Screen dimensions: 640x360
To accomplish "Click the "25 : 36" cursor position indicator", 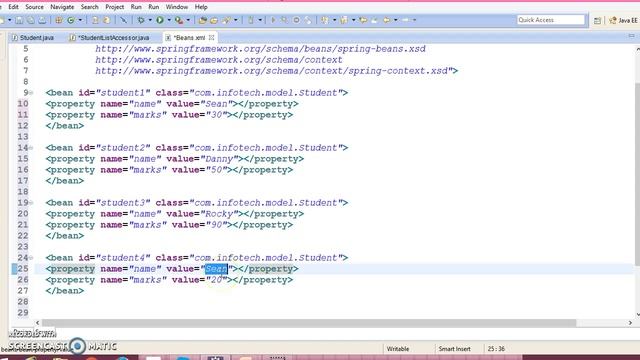I will (496, 349).
